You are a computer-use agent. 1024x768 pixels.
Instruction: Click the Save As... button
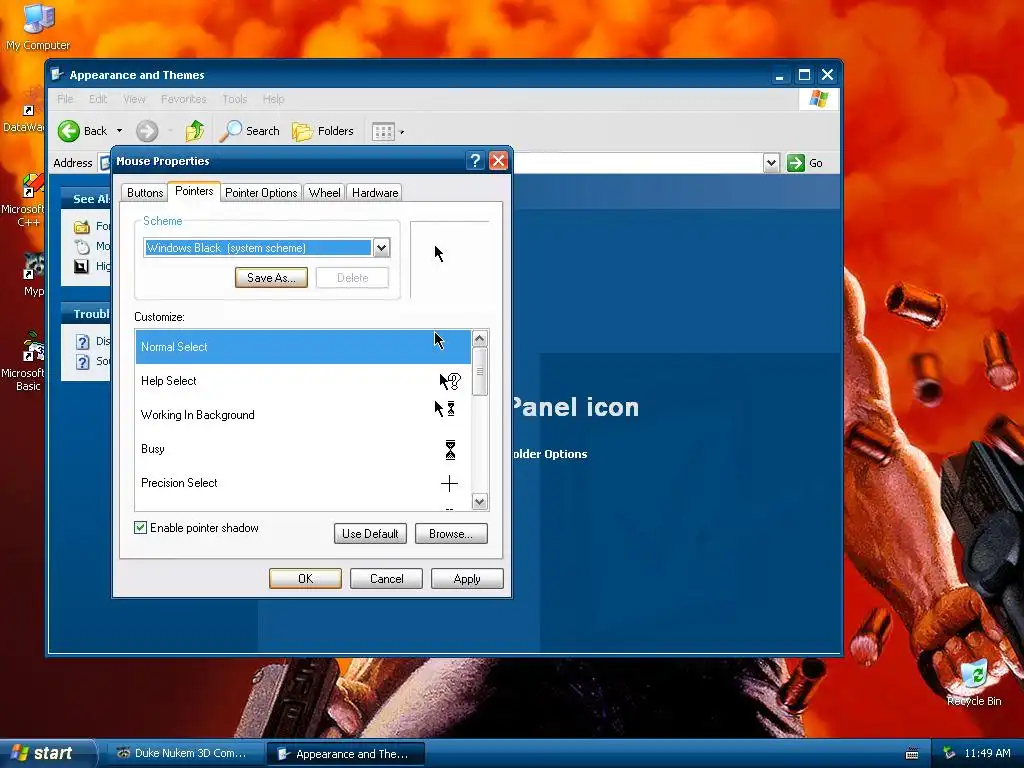pyautogui.click(x=271, y=278)
